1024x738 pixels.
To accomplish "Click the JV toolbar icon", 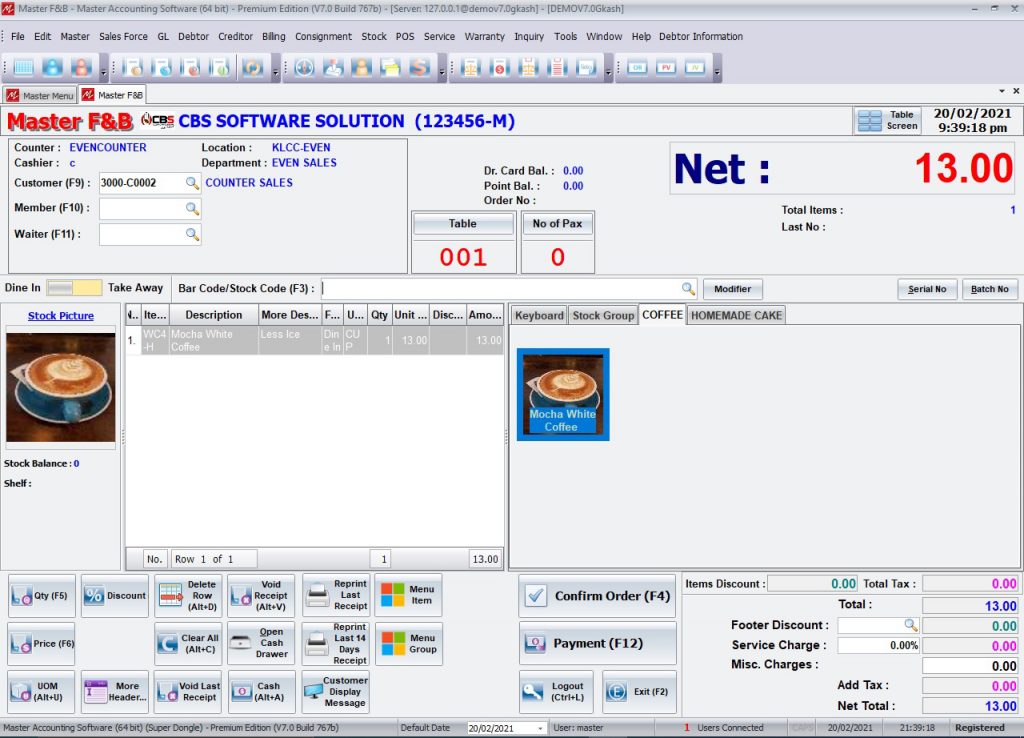I will coord(695,67).
